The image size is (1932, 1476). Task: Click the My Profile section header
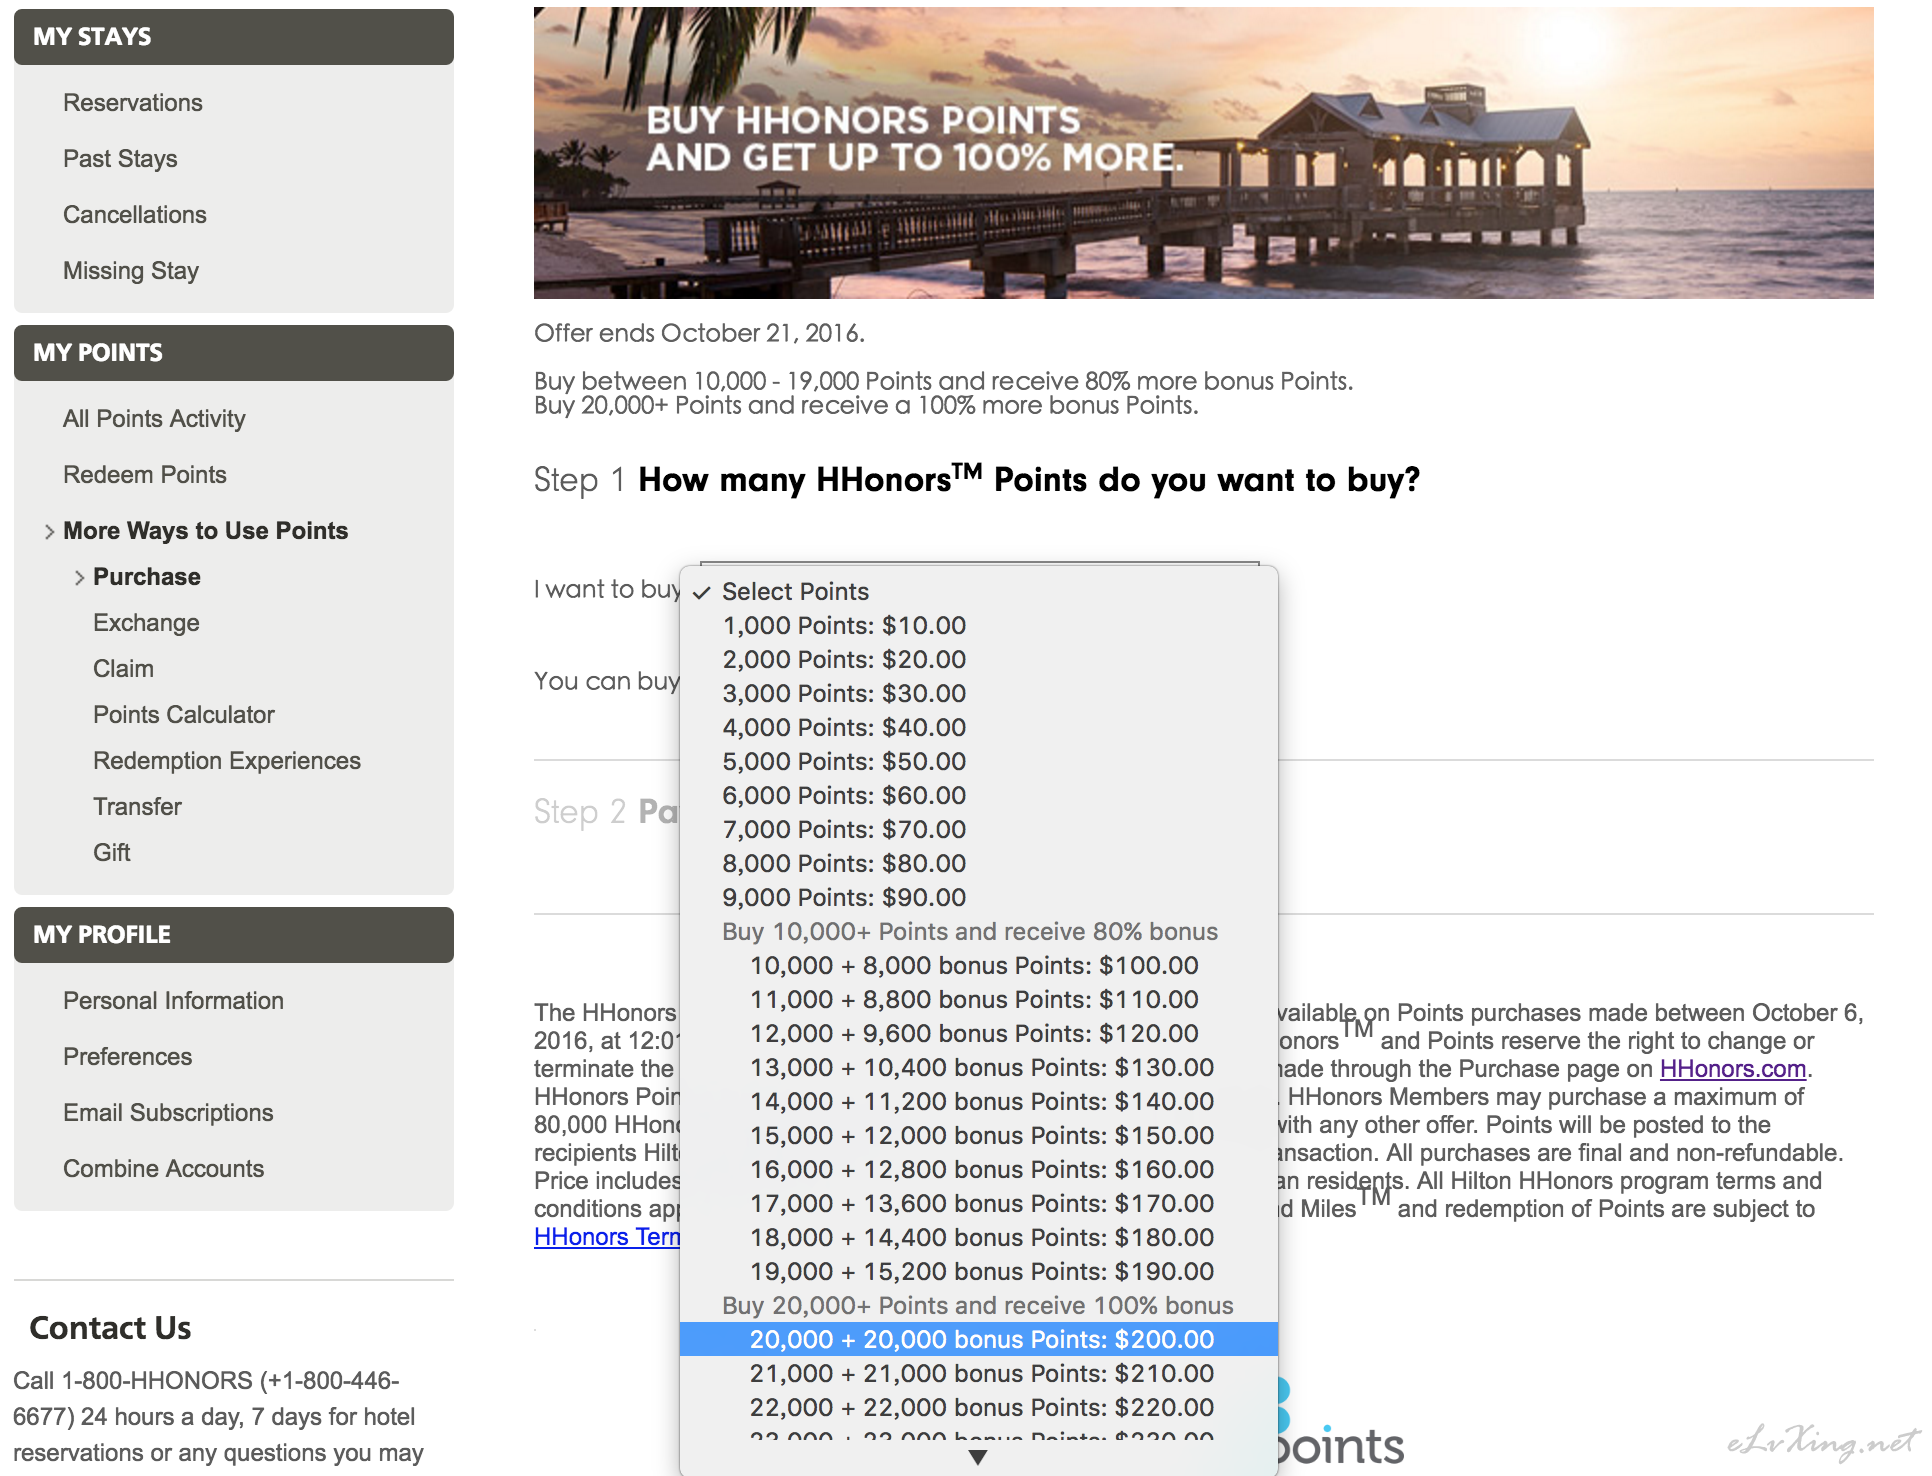234,935
